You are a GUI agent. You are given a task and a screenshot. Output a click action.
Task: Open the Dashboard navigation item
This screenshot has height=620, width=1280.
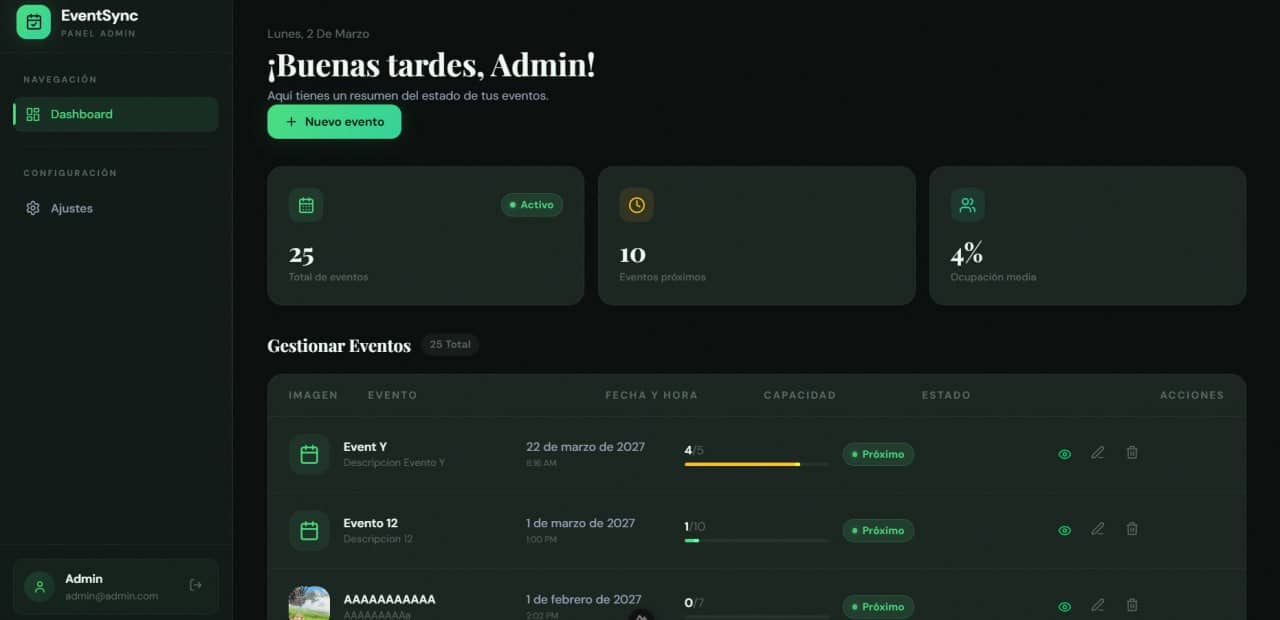click(x=116, y=114)
